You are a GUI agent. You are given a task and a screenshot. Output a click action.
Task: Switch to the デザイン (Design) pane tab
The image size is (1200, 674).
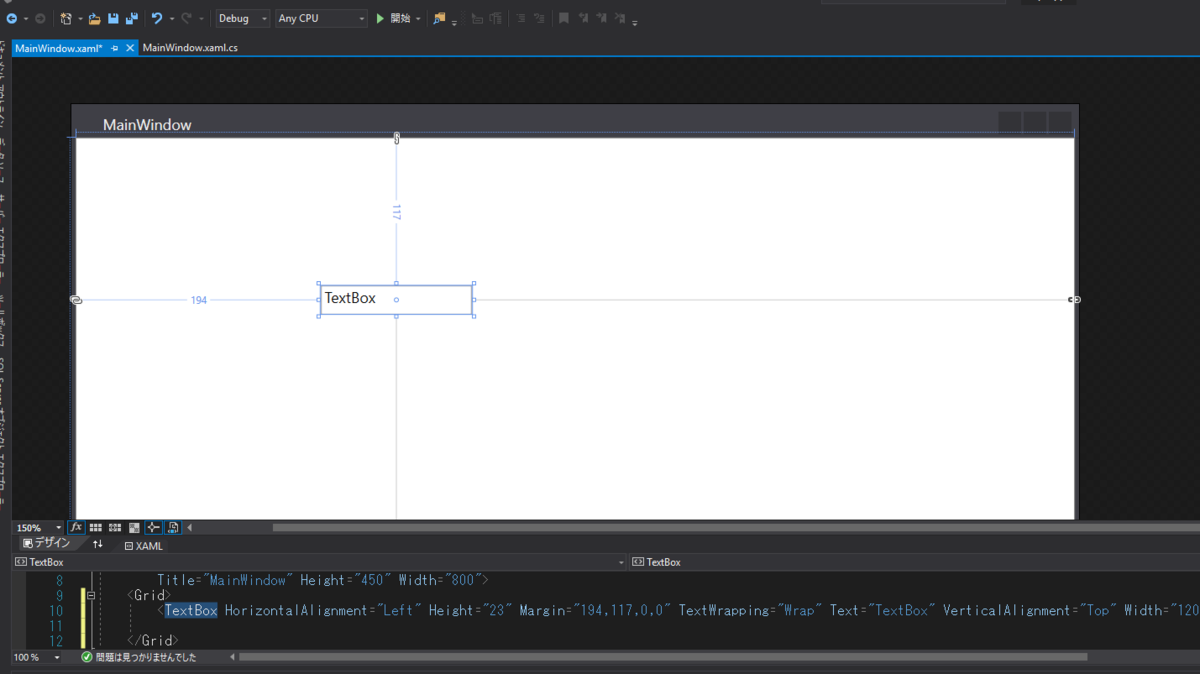click(47, 544)
